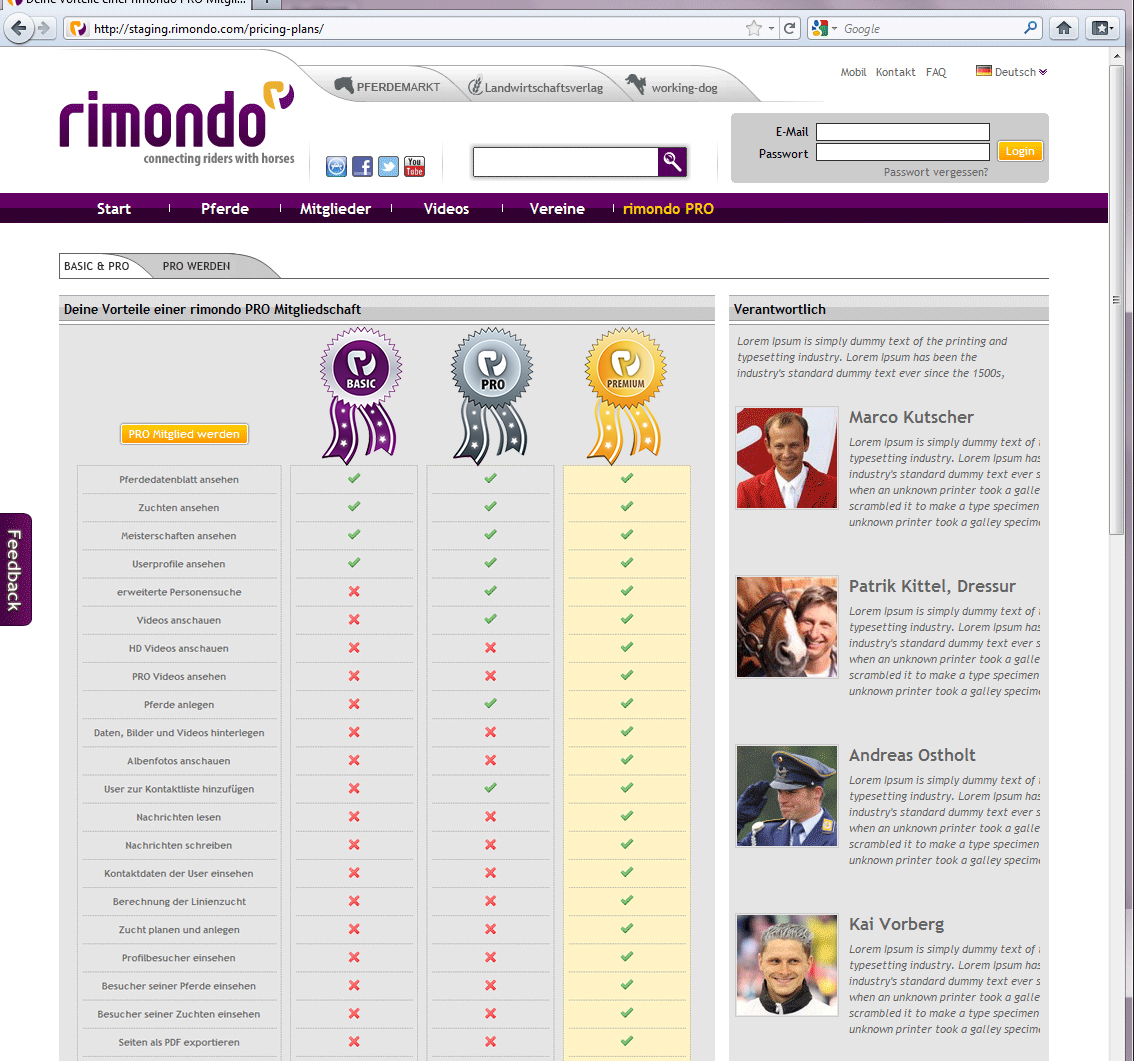Open rimondo Facebook page icon
The image size is (1134, 1061).
(362, 166)
